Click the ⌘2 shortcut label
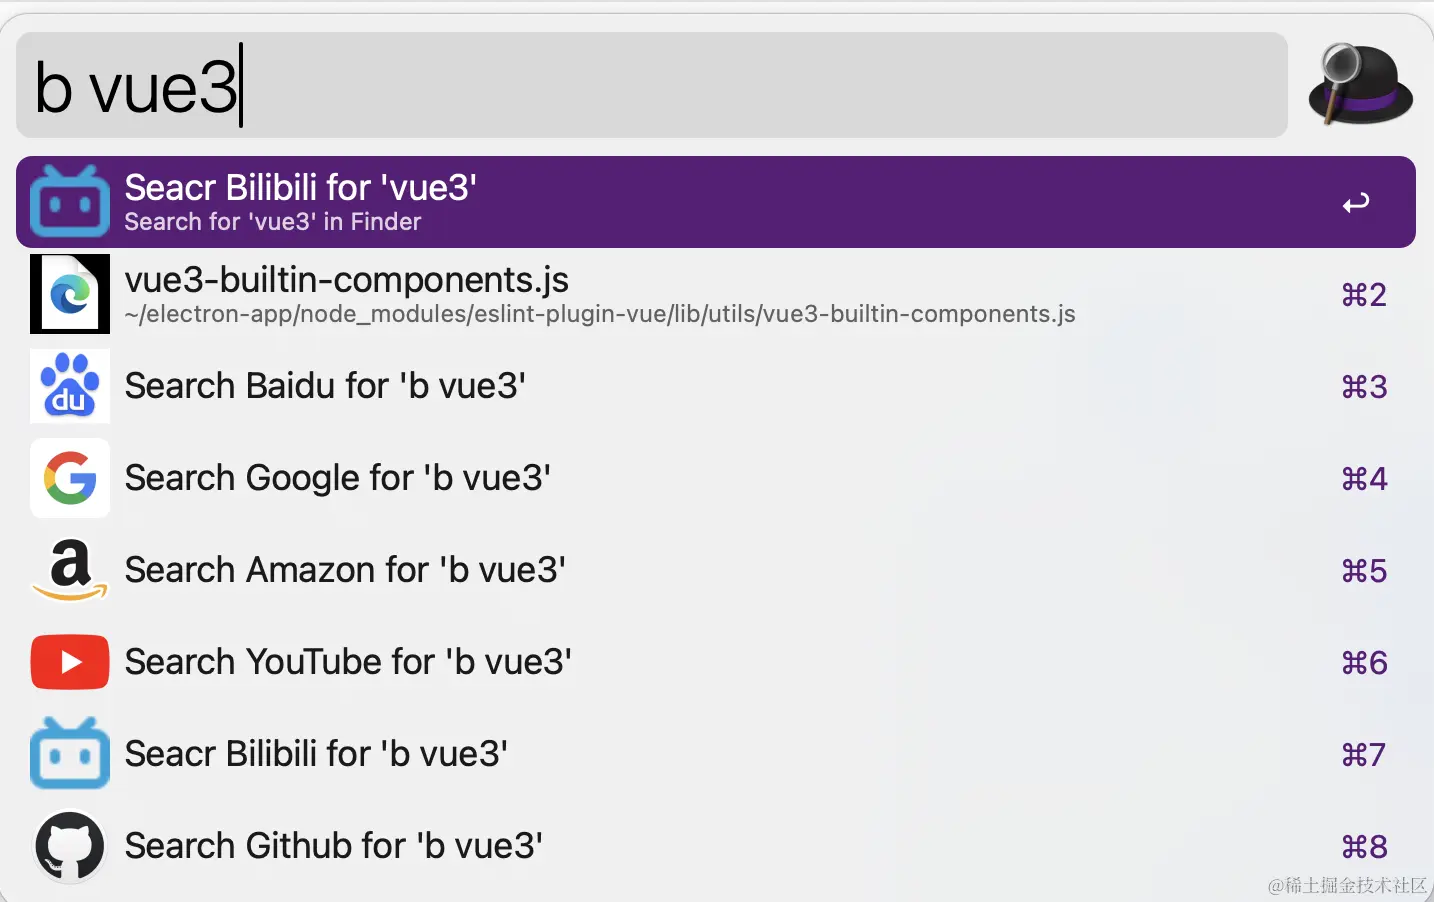Image resolution: width=1434 pixels, height=902 pixels. click(1364, 295)
